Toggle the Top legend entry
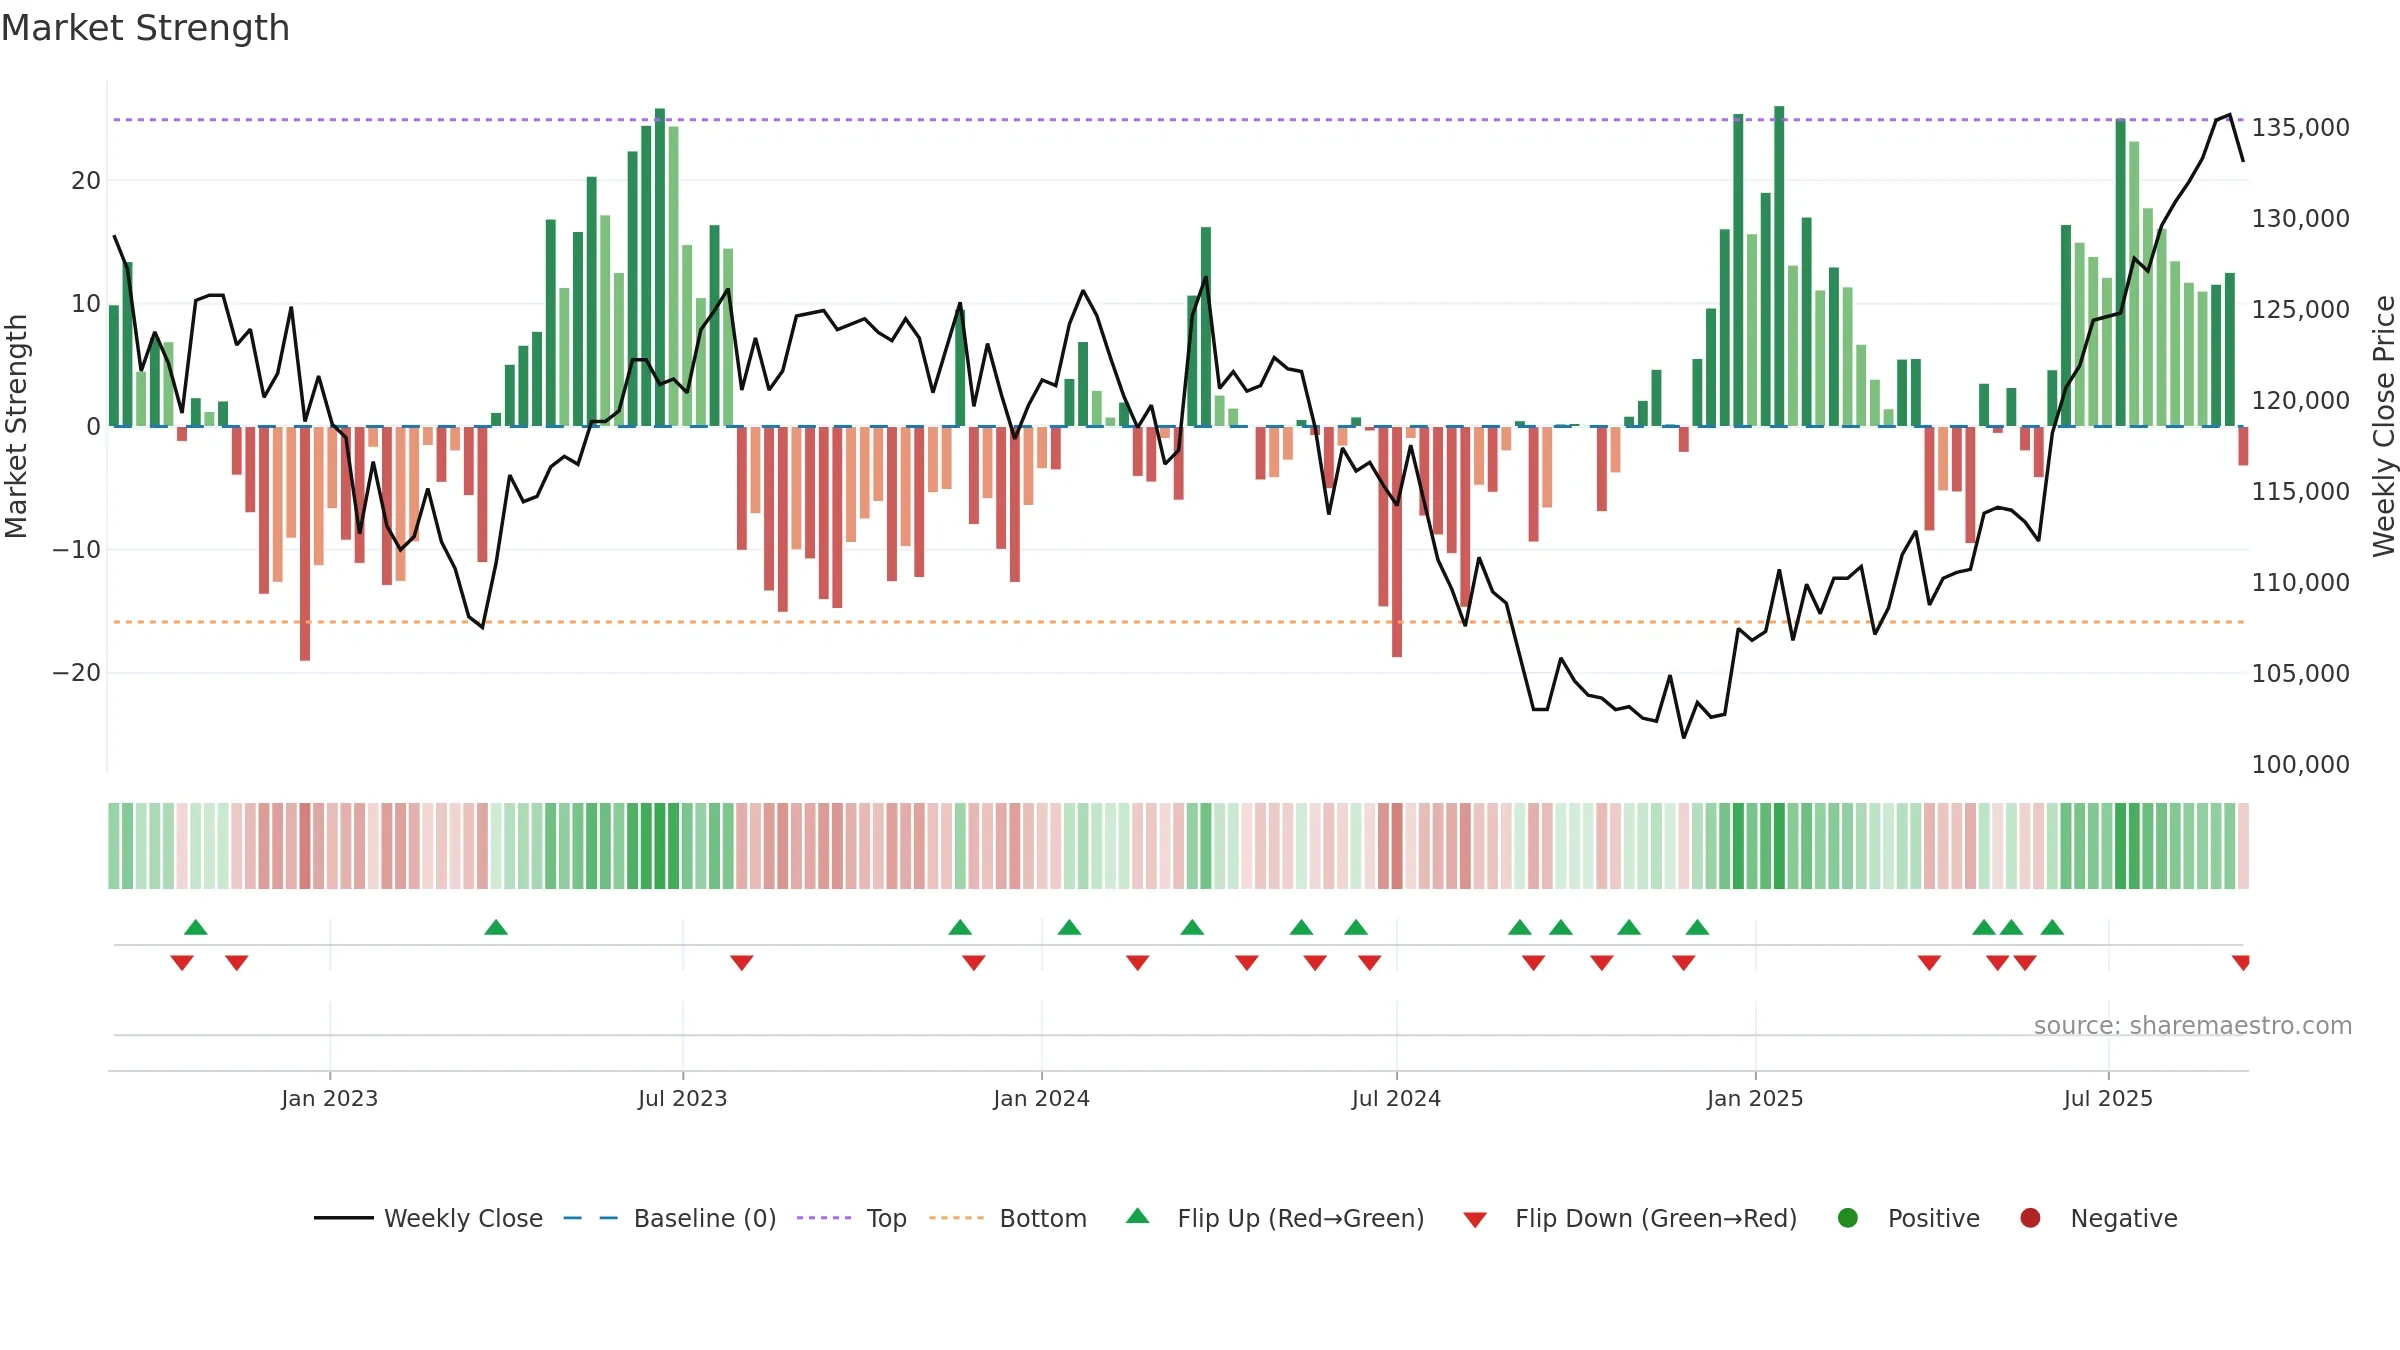Screen dimensions: 2400x1350 tap(851, 1218)
